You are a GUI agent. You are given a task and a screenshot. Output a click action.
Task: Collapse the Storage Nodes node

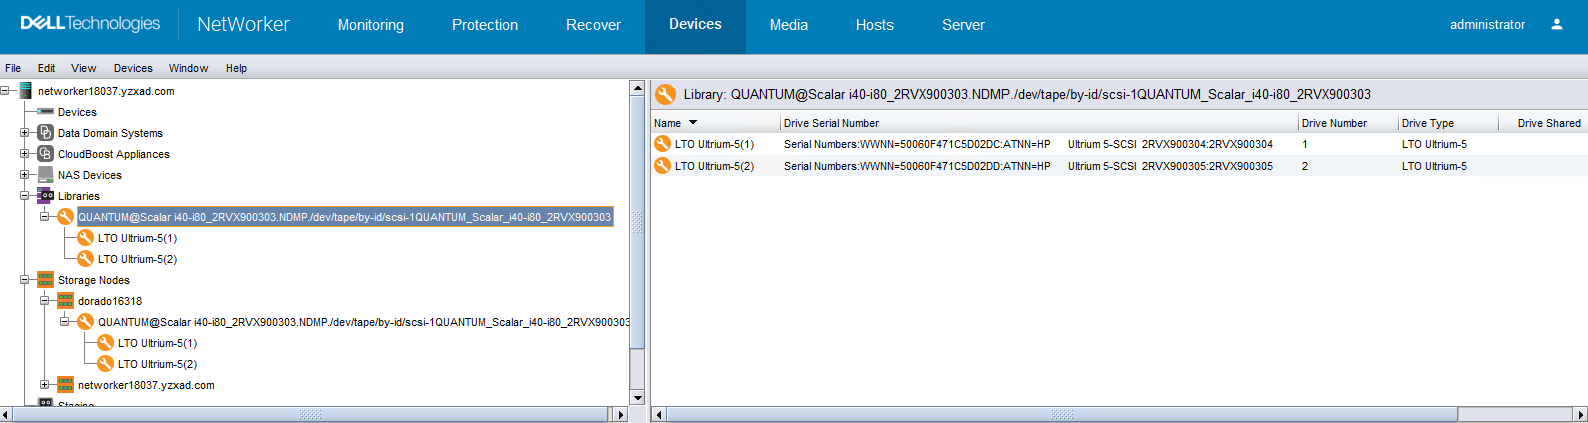point(25,280)
